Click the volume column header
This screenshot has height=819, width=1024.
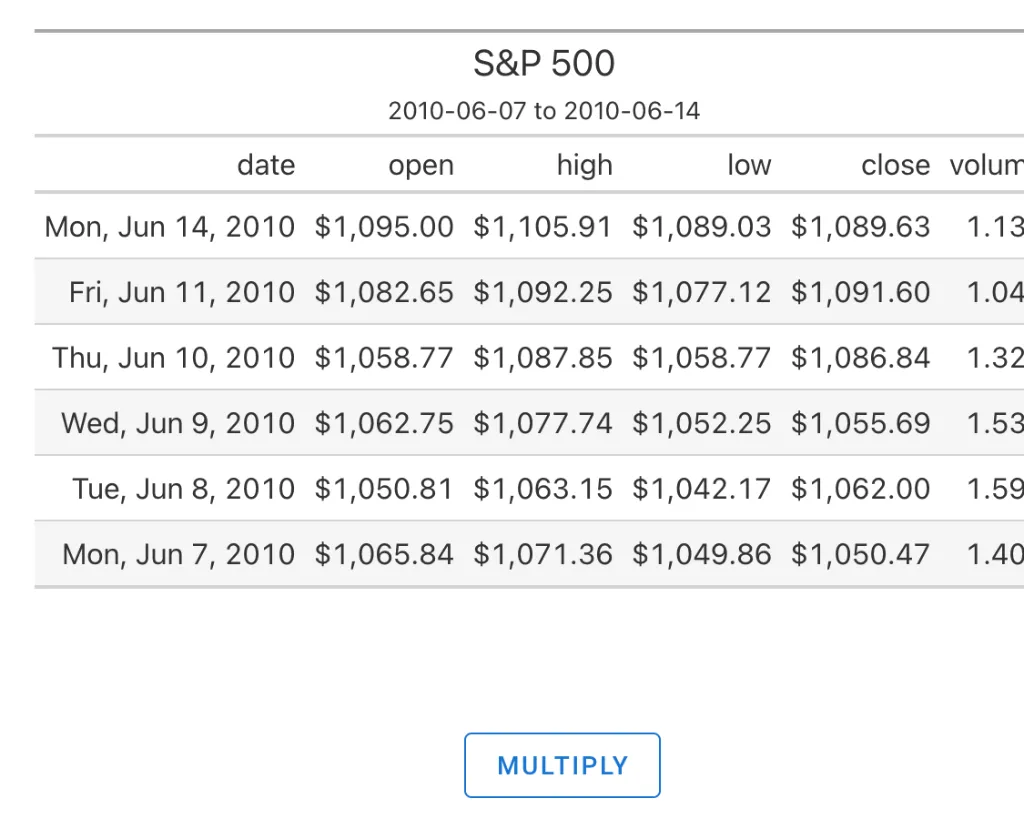(986, 165)
